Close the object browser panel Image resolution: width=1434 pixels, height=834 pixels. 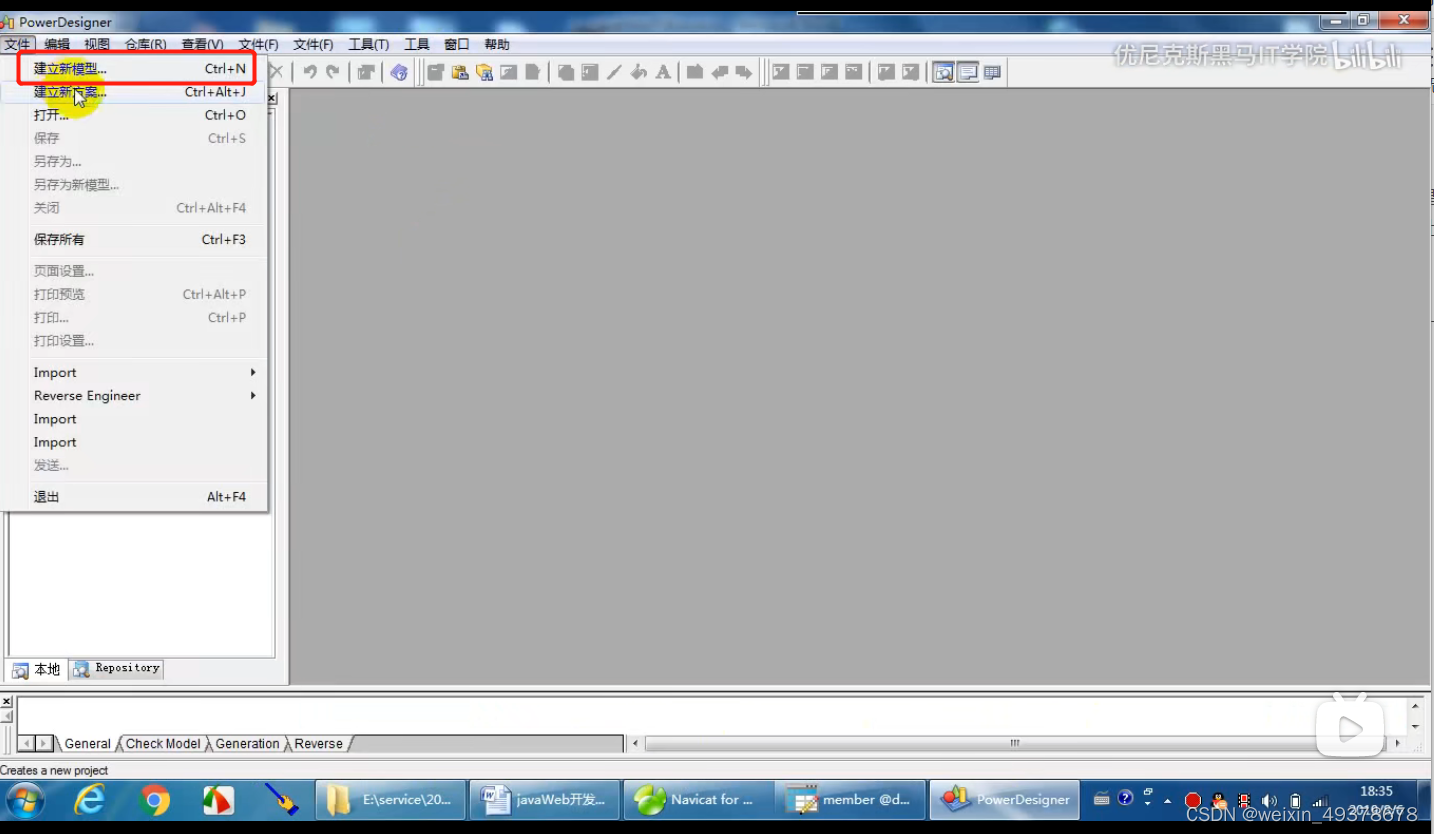[272, 98]
